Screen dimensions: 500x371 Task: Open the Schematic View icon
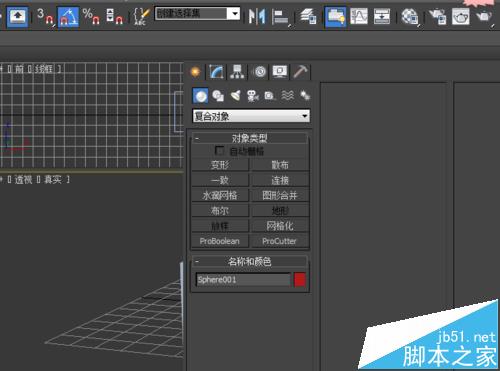click(x=382, y=17)
